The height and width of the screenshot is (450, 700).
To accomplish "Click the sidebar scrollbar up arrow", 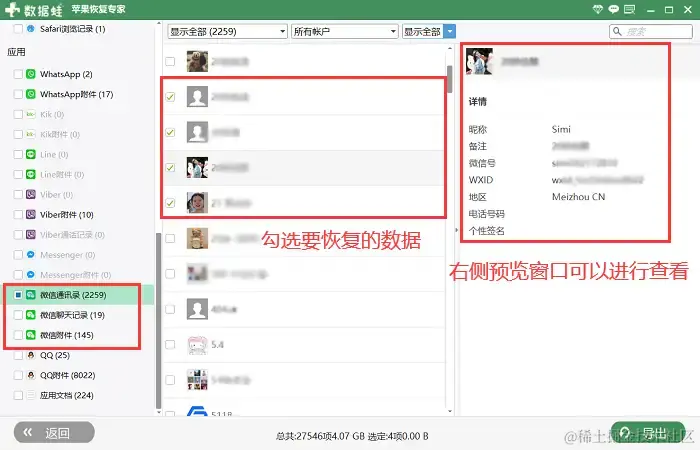I will point(158,23).
